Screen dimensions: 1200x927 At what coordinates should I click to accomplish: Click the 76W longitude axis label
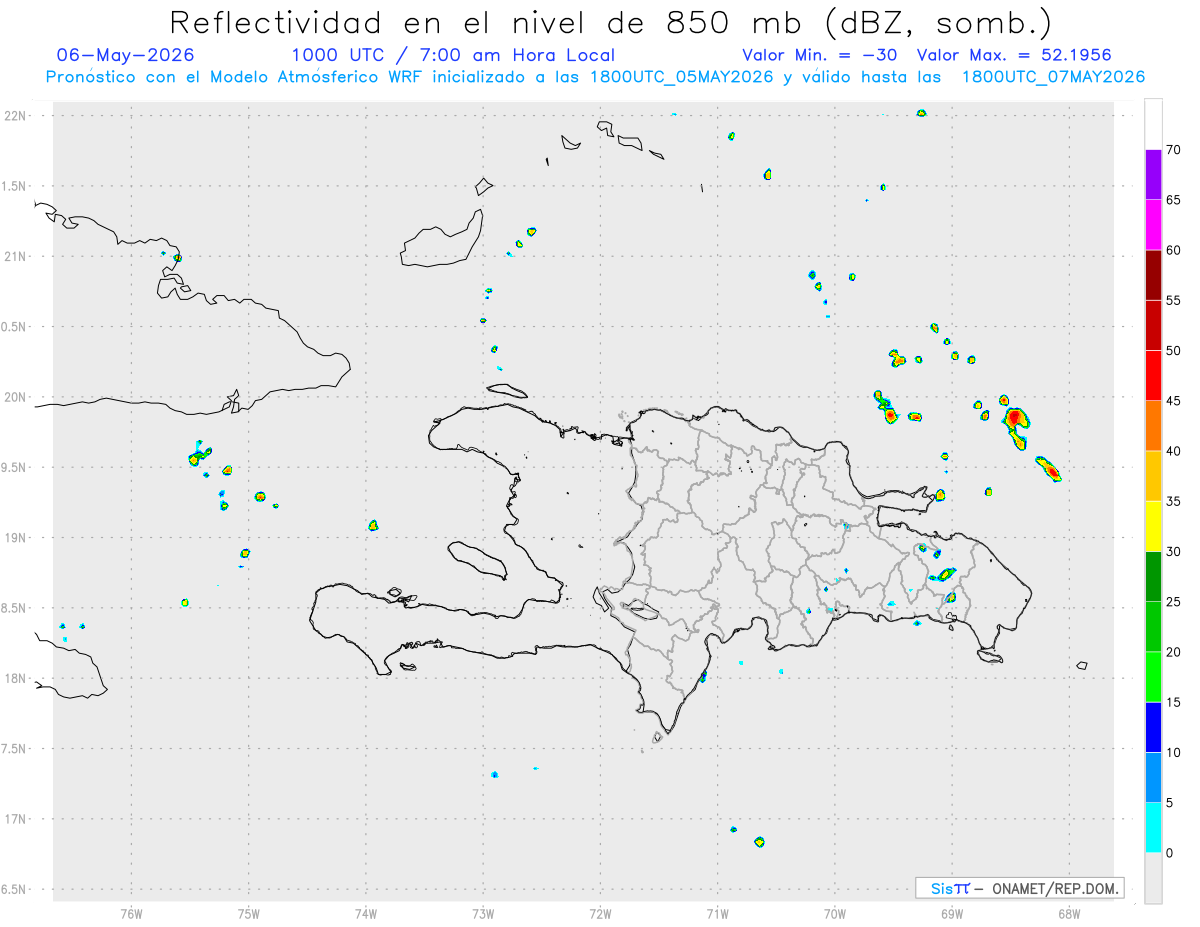pyautogui.click(x=131, y=913)
